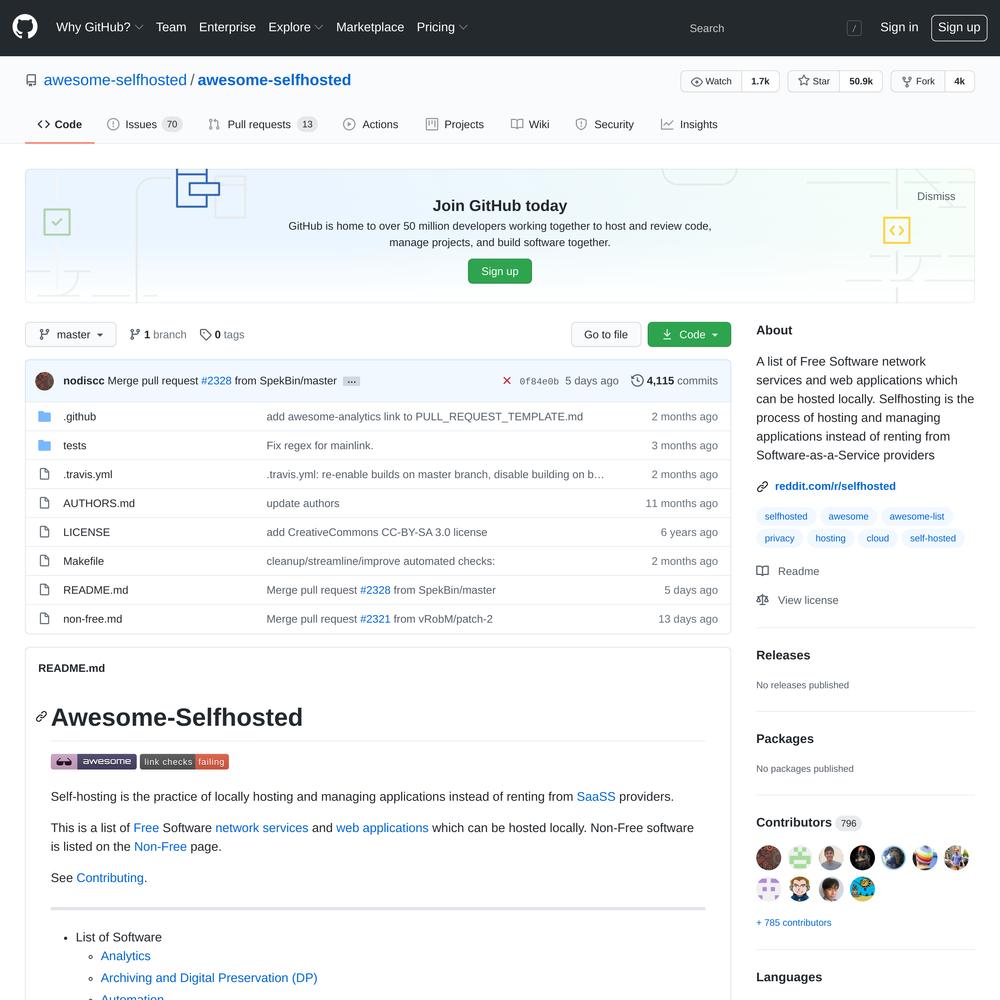The image size is (1000, 1000).
Task: Expand the commit message ellipsis button
Action: coord(351,381)
